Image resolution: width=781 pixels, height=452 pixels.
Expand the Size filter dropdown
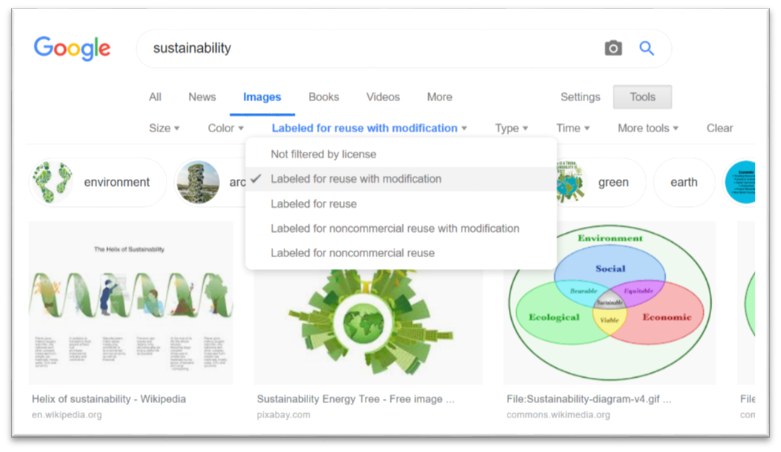[x=164, y=129]
